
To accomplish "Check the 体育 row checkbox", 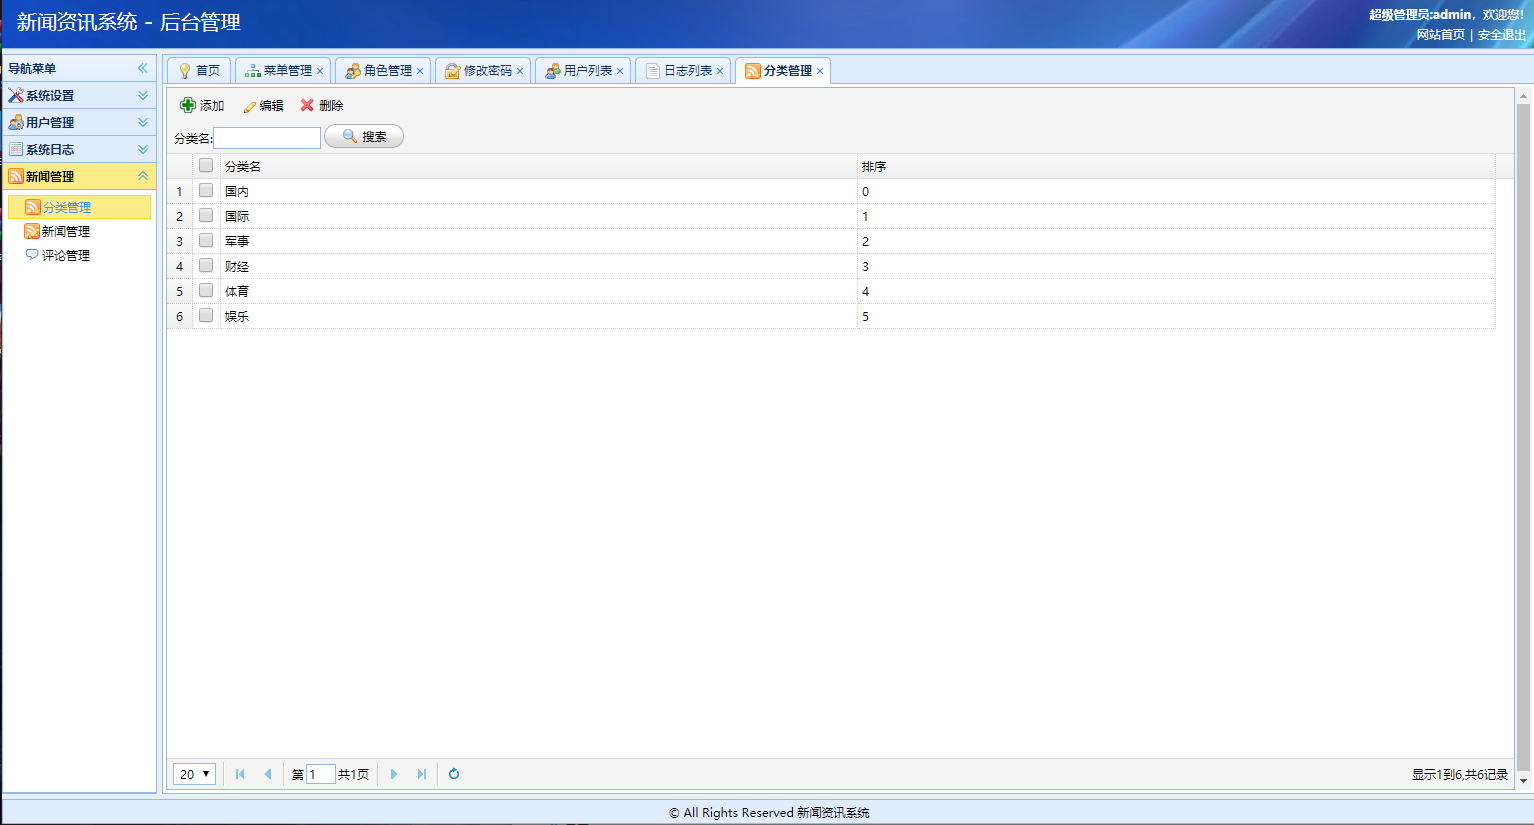I will [206, 290].
